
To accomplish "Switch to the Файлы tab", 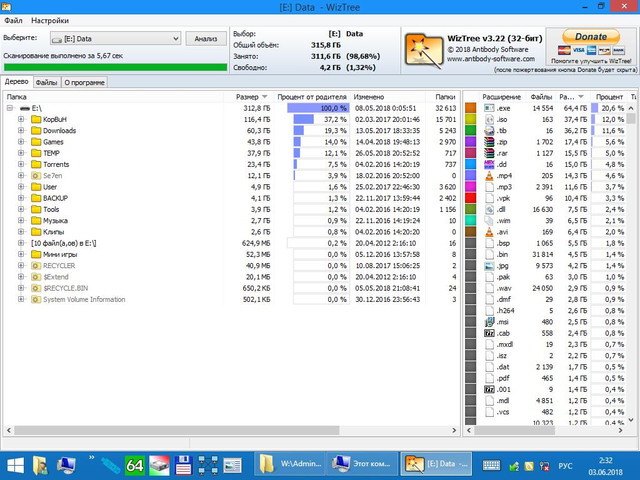I will [x=46, y=82].
